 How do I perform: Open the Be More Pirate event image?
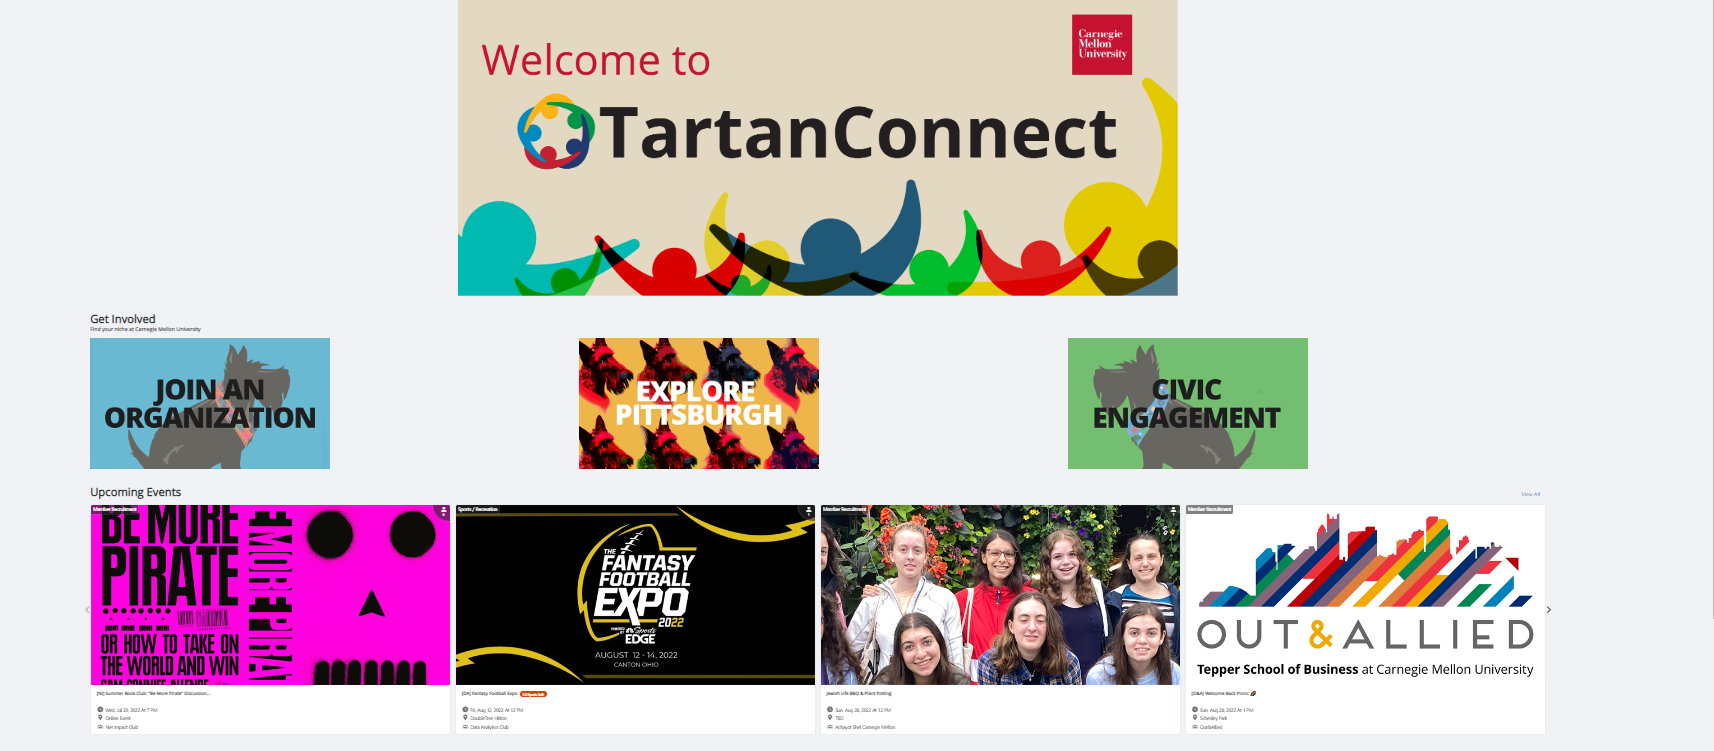coord(270,595)
